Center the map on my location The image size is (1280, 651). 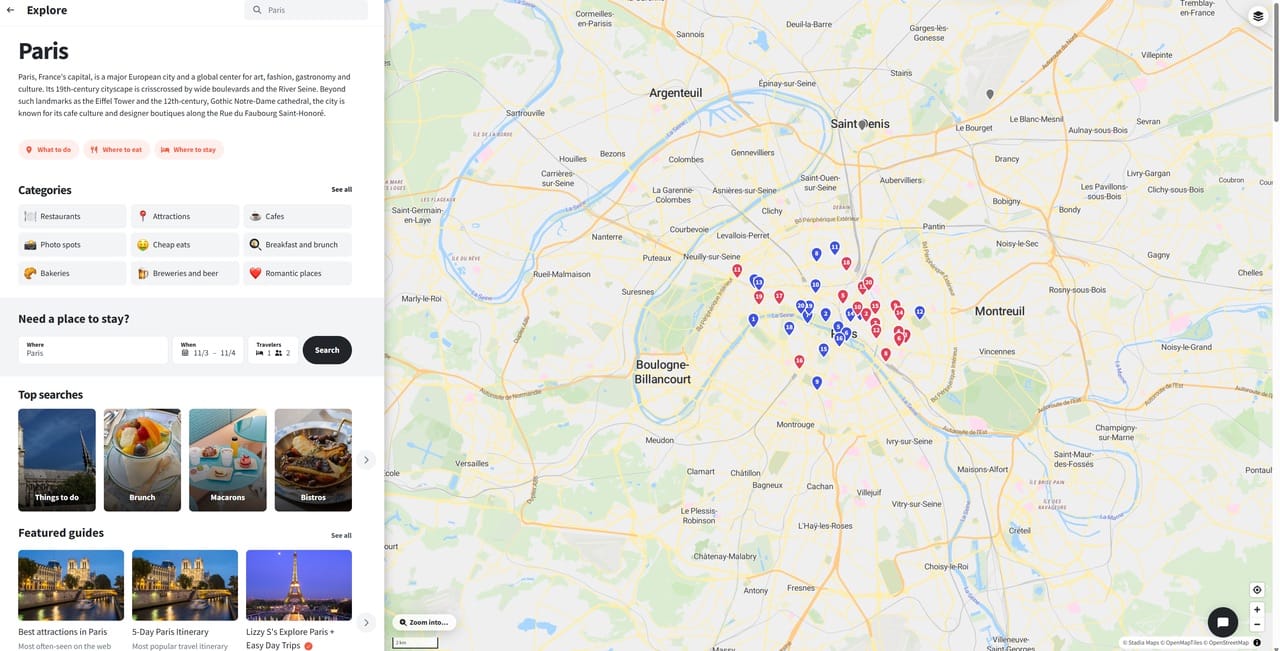point(1257,590)
